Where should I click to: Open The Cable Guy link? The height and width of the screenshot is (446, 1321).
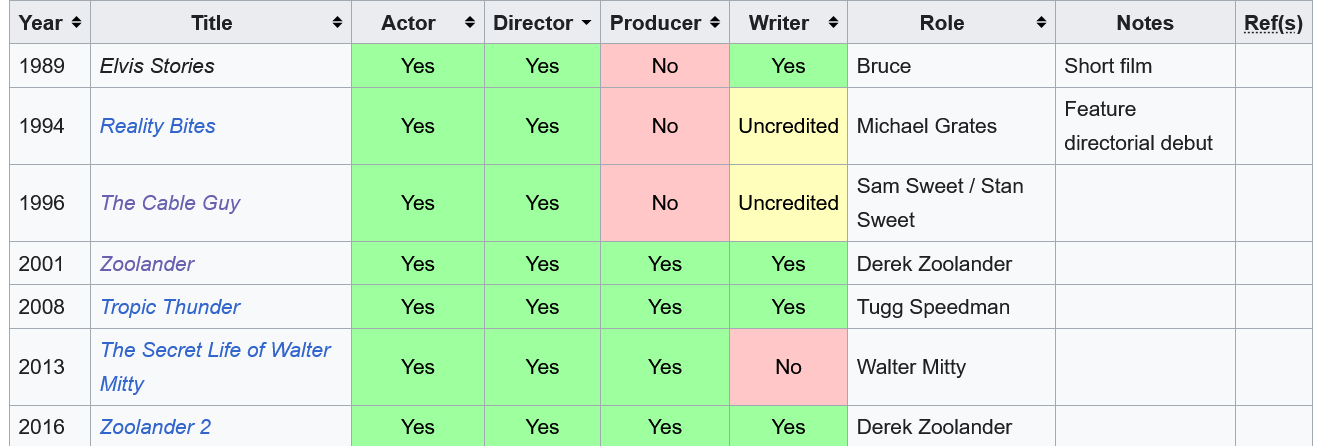170,203
